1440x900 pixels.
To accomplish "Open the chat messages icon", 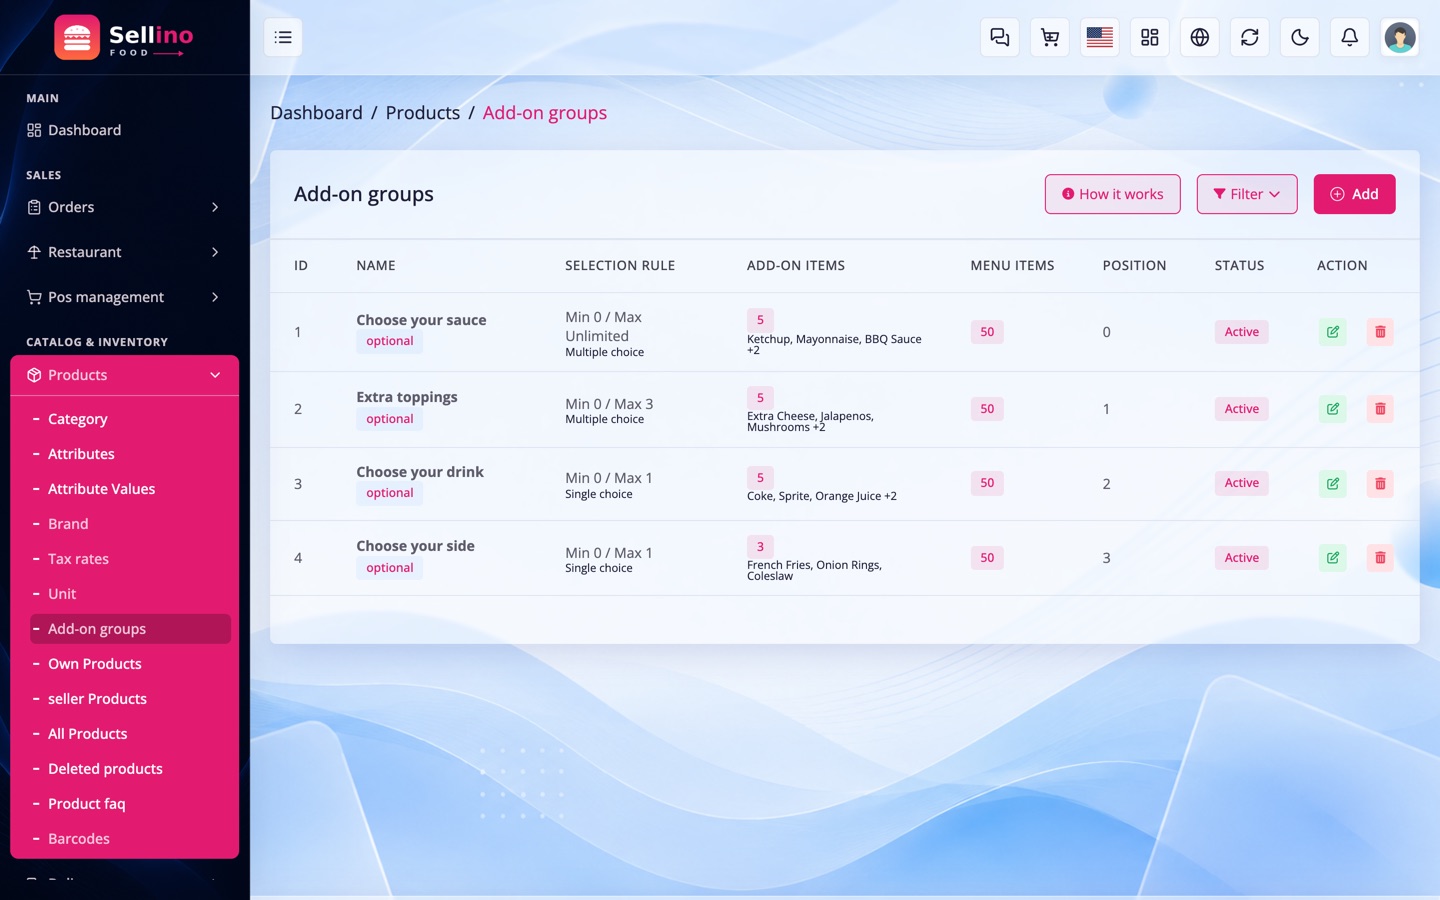I will [1000, 37].
